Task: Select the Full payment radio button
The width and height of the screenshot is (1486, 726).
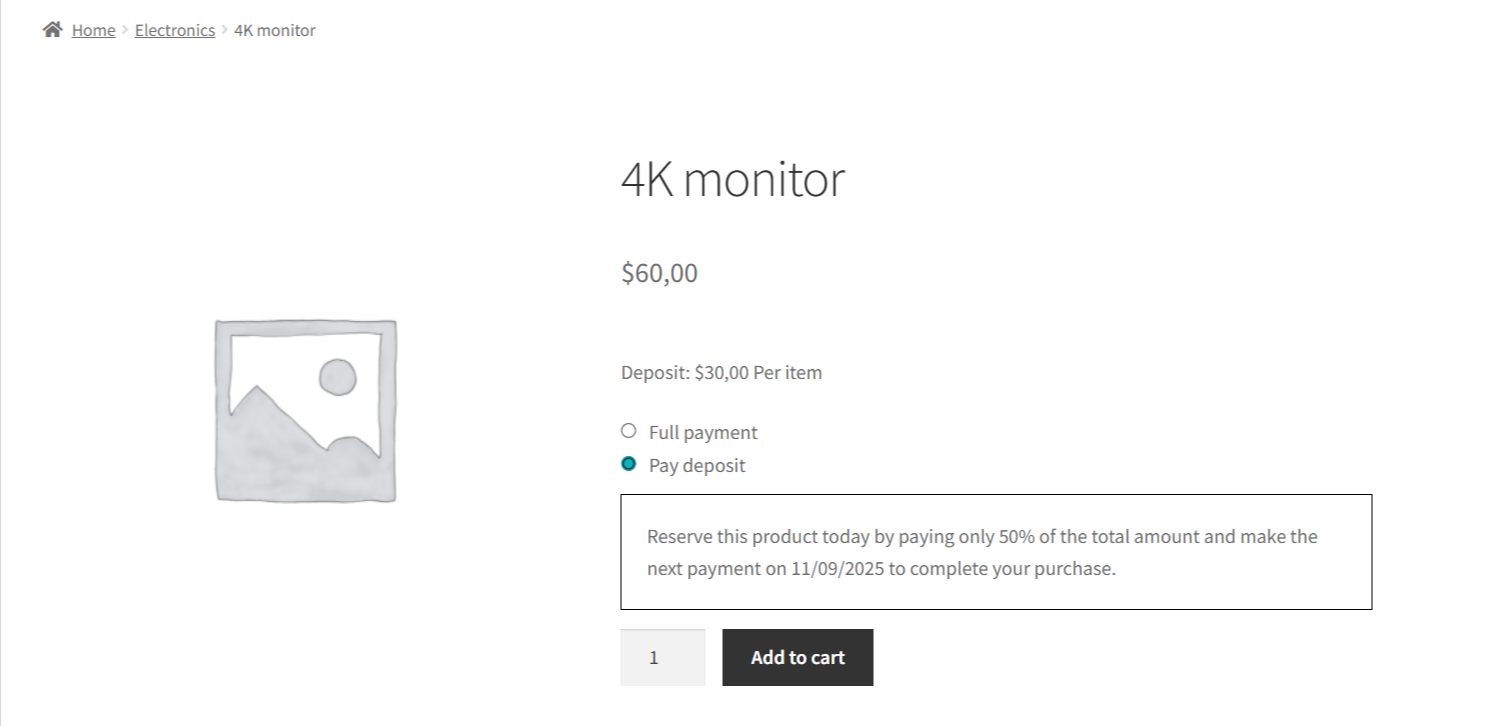Action: 628,431
